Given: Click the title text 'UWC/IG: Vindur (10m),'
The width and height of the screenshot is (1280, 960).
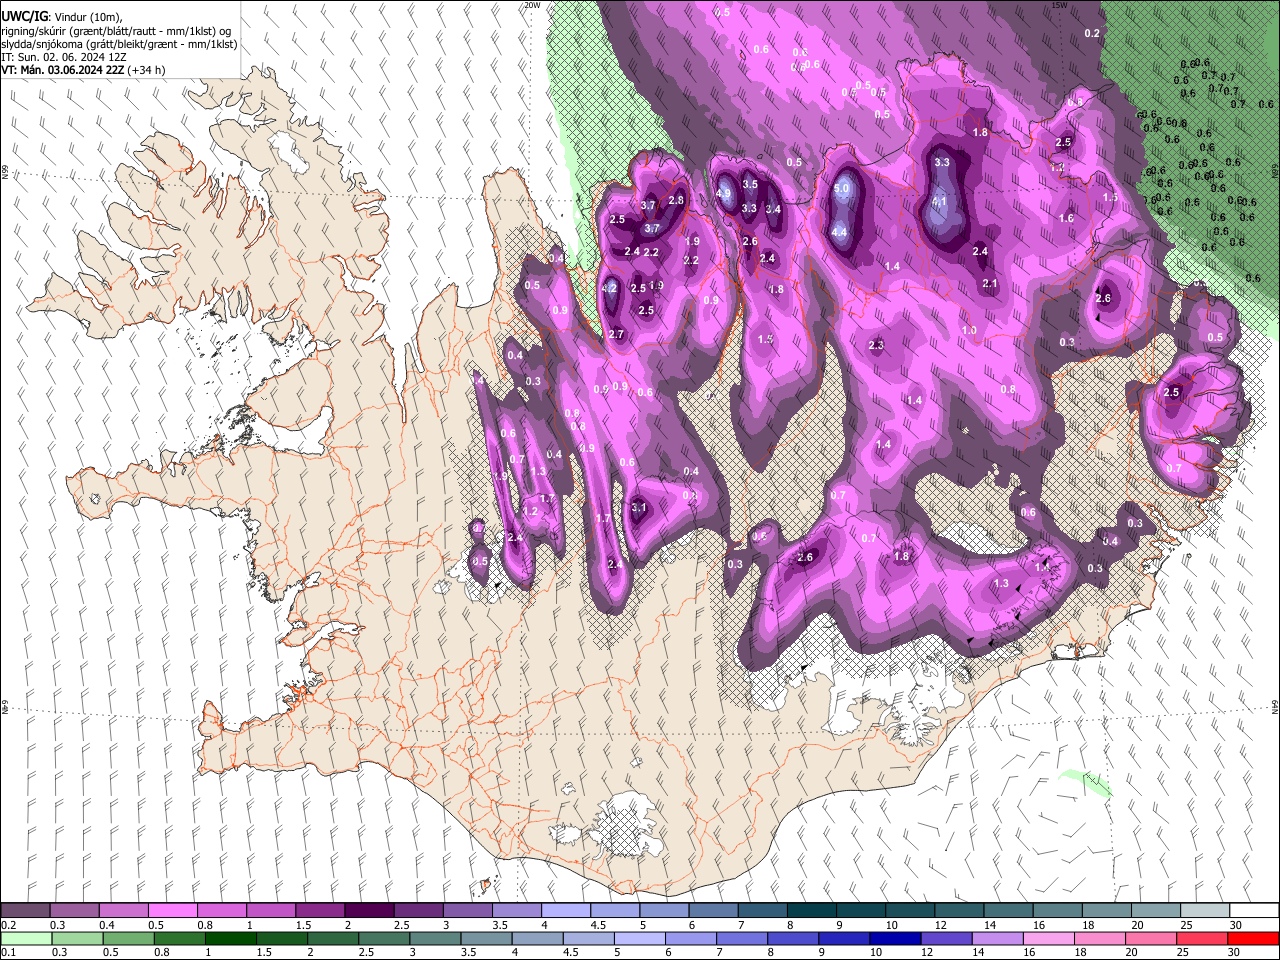Looking at the screenshot, I should [61, 16].
